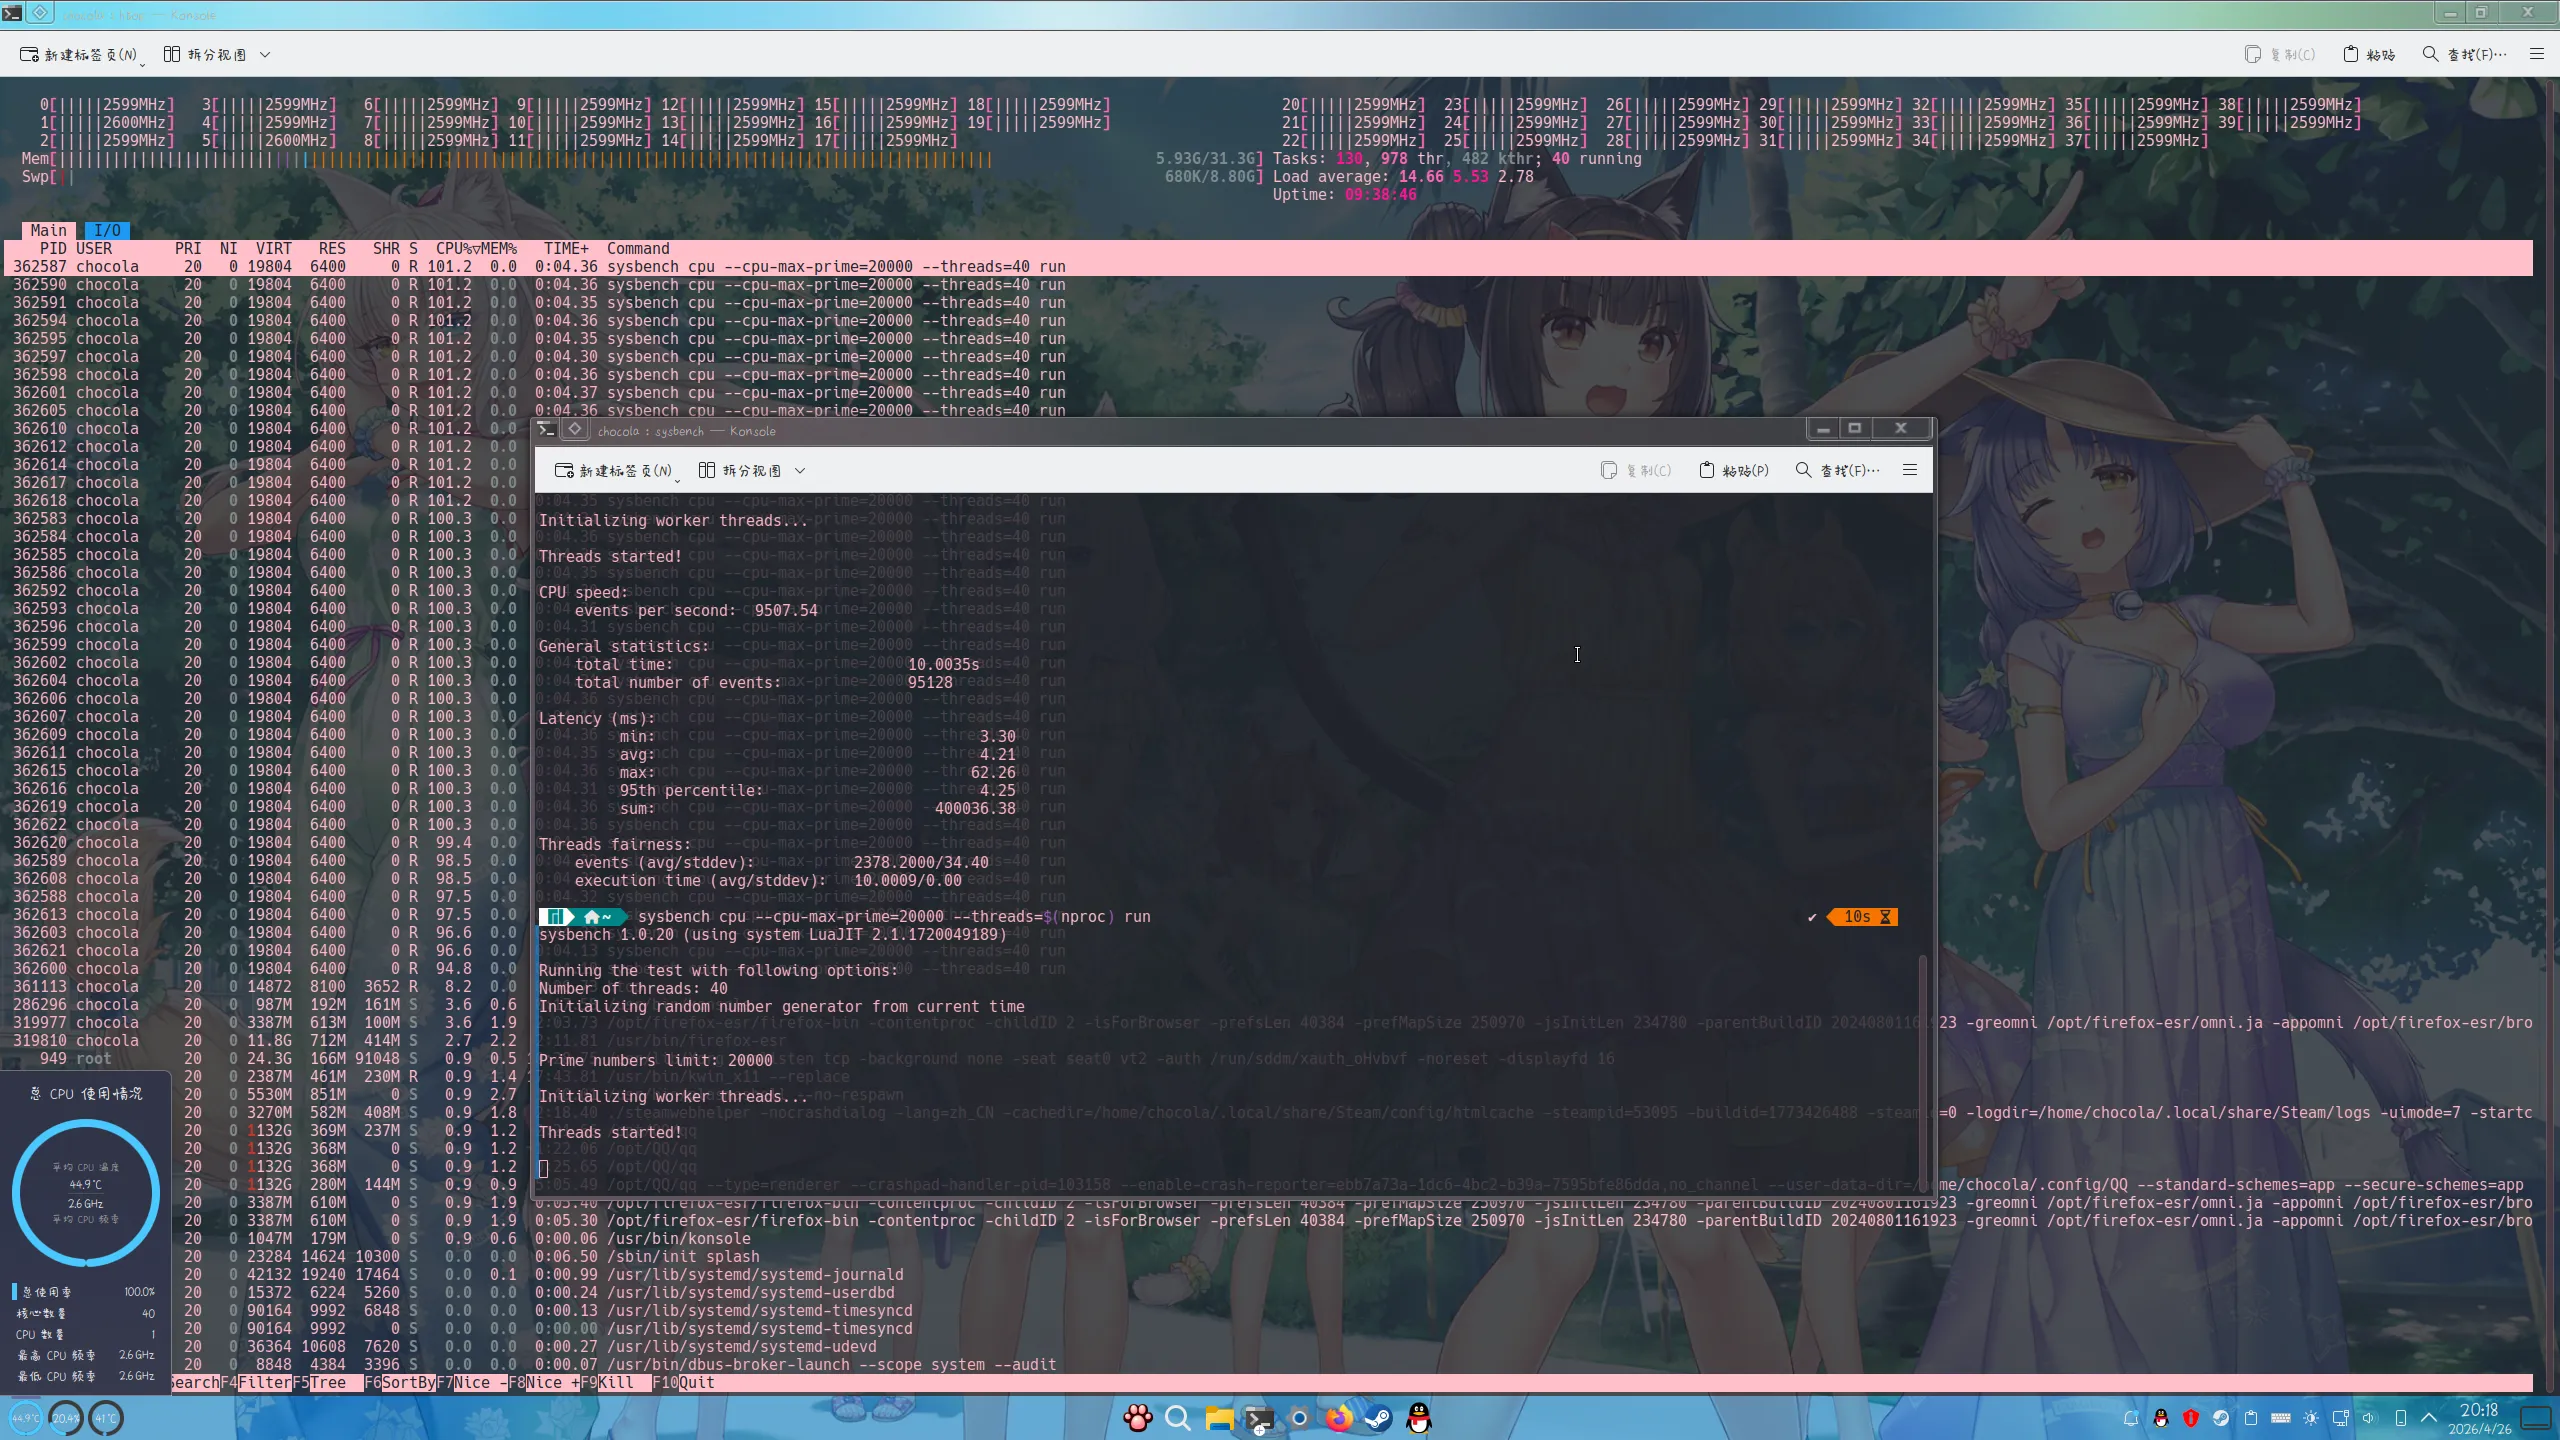Image resolution: width=2560 pixels, height=1440 pixels.
Task: Click the Konsole terminal icon in taskbar
Action: click(x=1259, y=1418)
